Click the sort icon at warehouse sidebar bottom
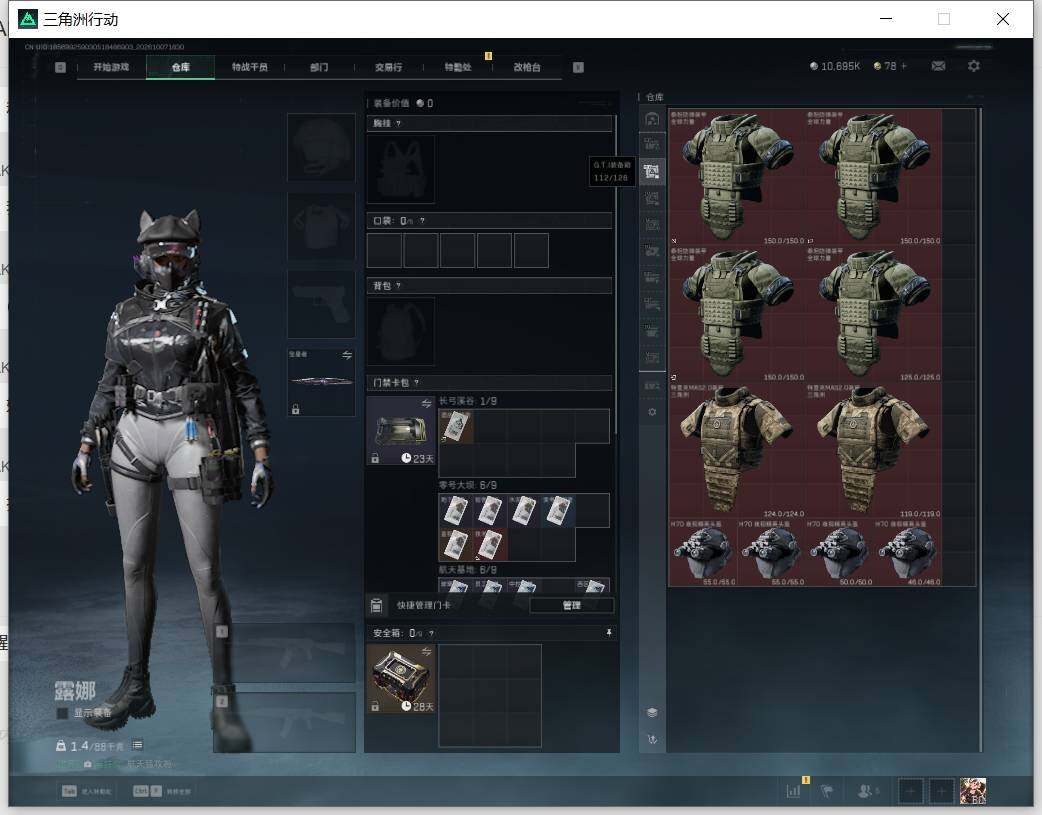Screen dimensions: 1042x815 (652, 739)
